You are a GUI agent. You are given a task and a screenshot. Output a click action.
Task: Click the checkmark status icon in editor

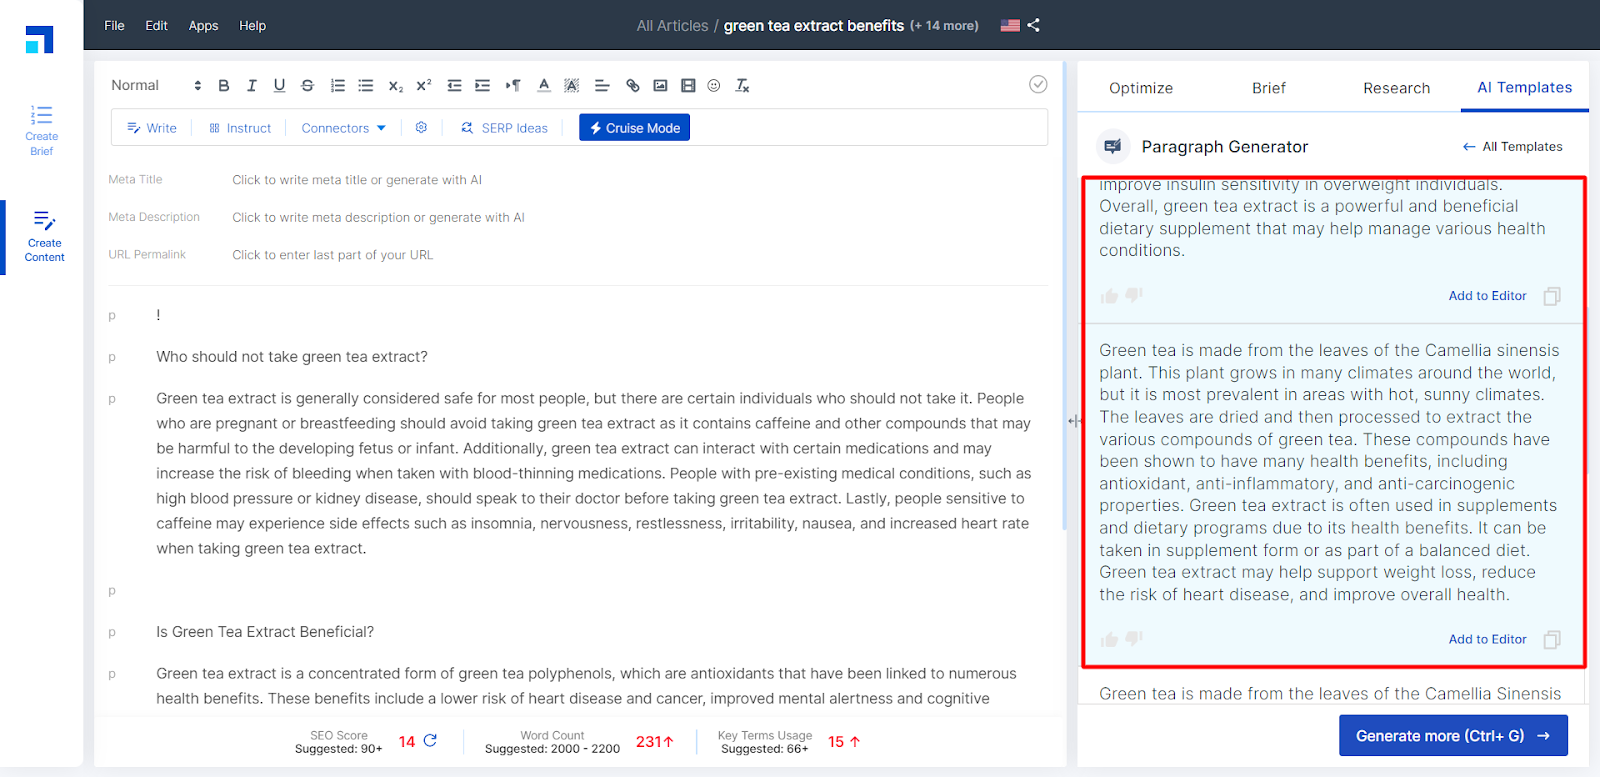pos(1038,84)
